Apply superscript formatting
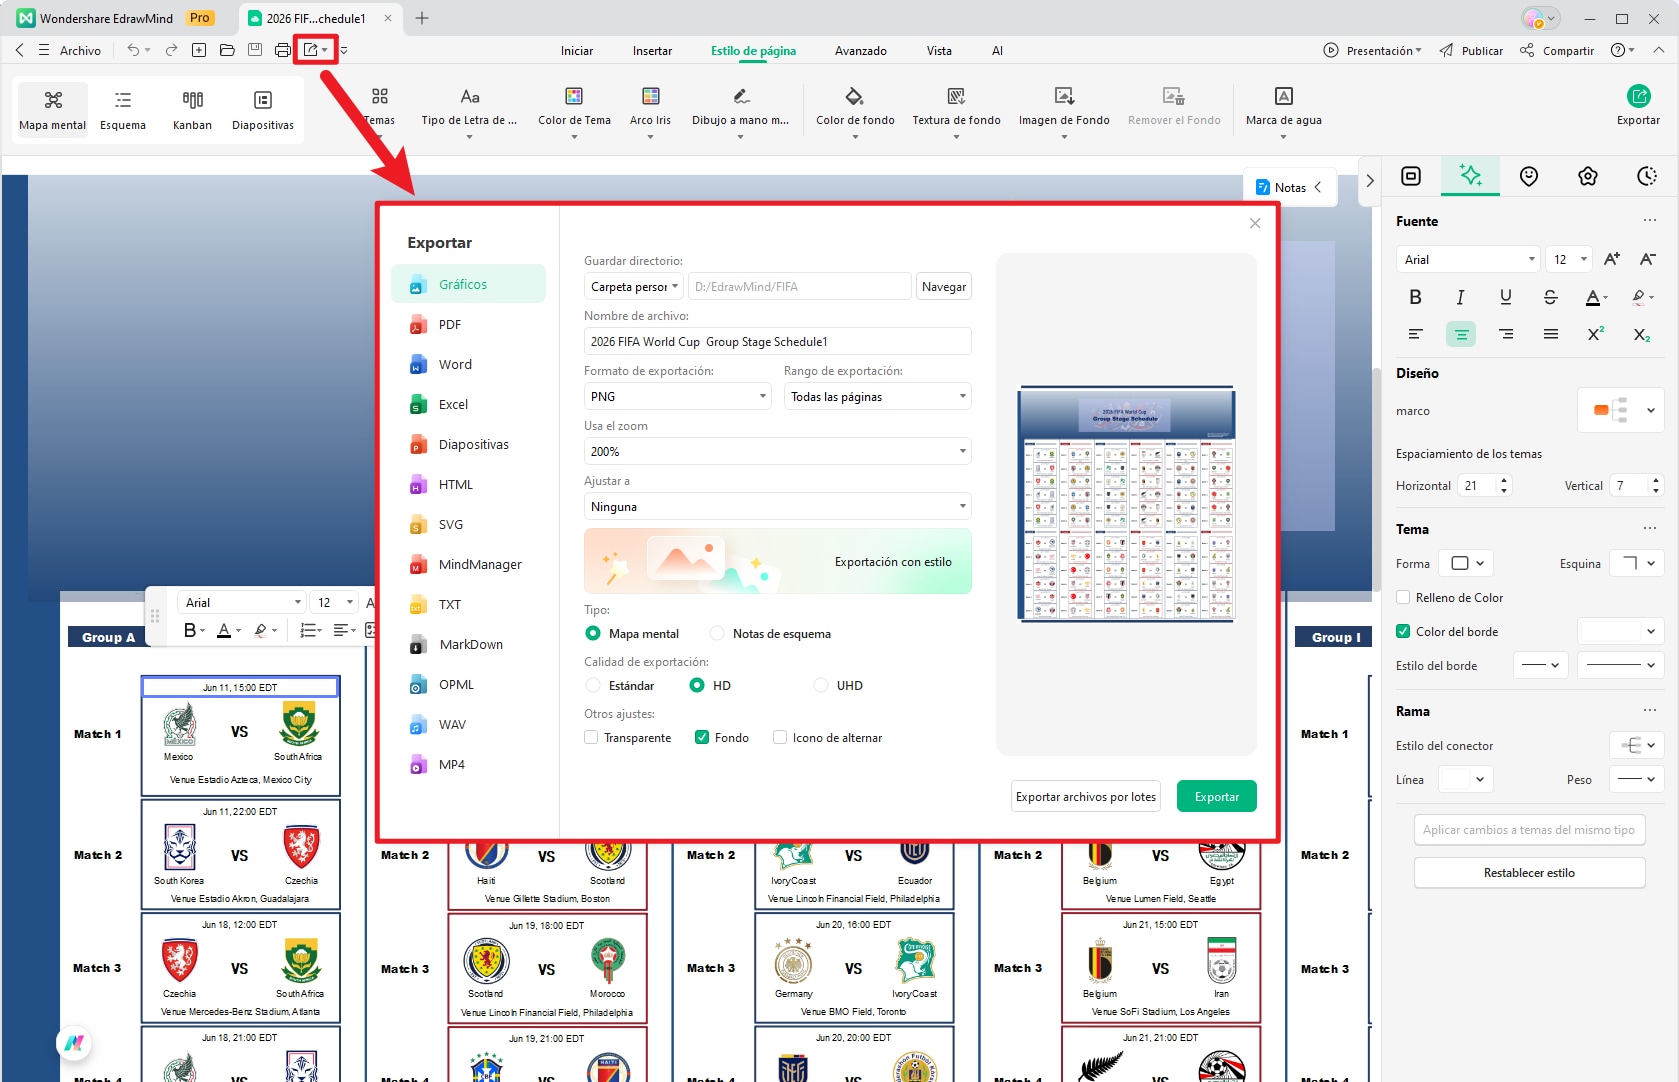The image size is (1679, 1082). [1596, 334]
